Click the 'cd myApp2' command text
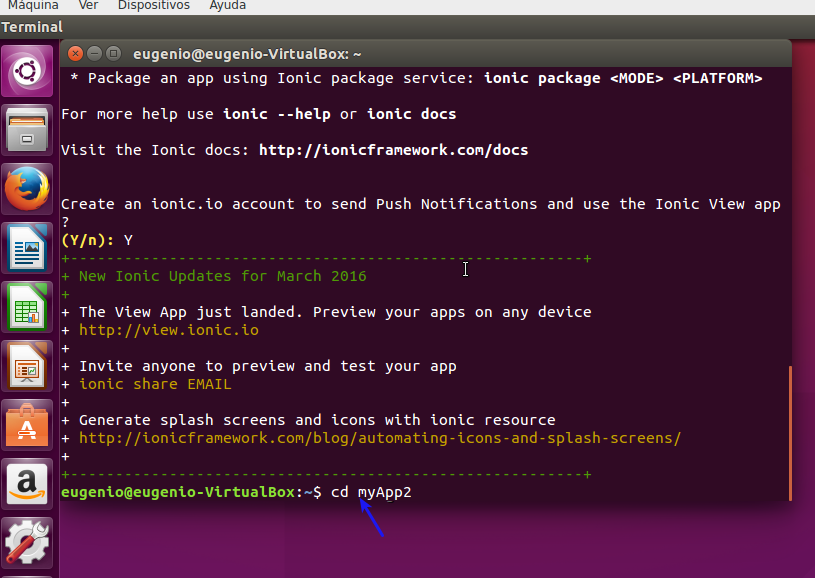Image resolution: width=815 pixels, height=578 pixels. tap(371, 492)
